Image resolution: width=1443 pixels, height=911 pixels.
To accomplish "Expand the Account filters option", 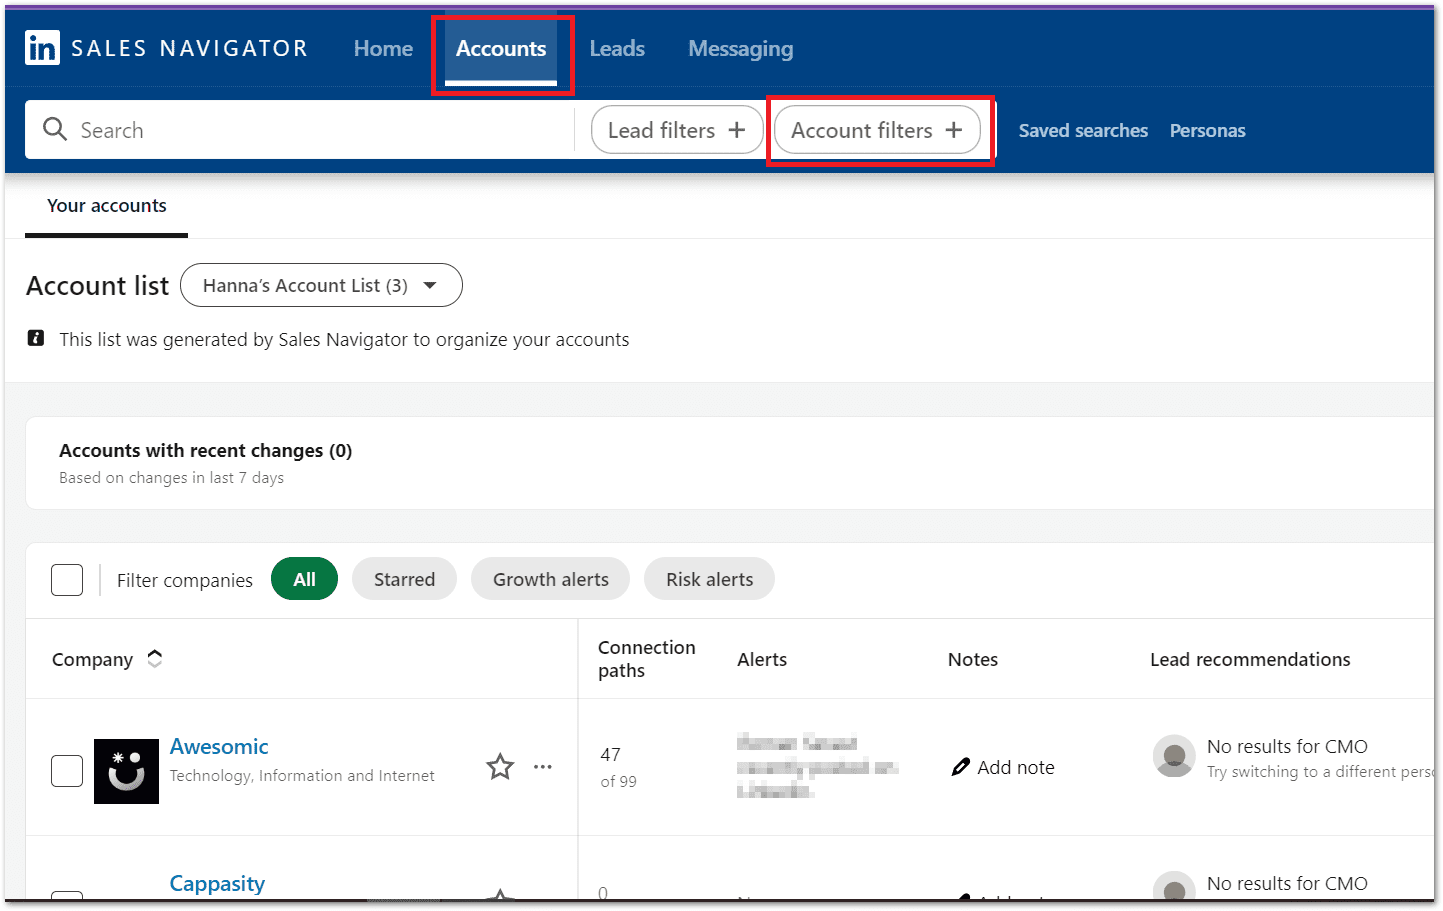I will (x=877, y=131).
